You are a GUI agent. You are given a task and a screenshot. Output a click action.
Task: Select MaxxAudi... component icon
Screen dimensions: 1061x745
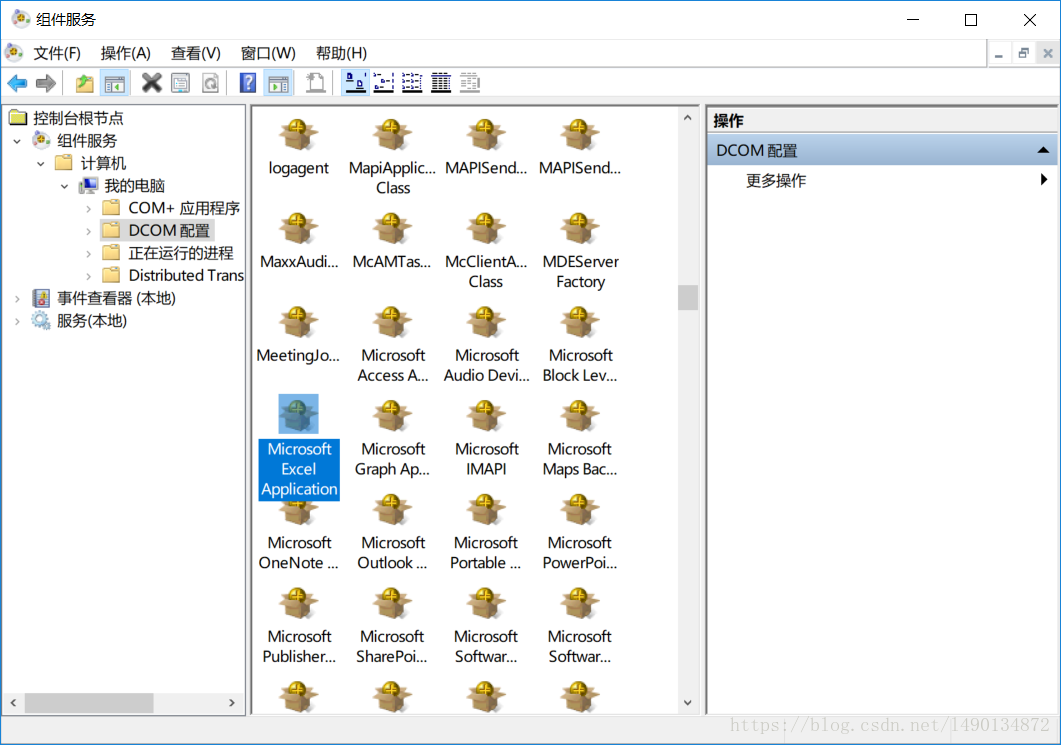(x=298, y=242)
